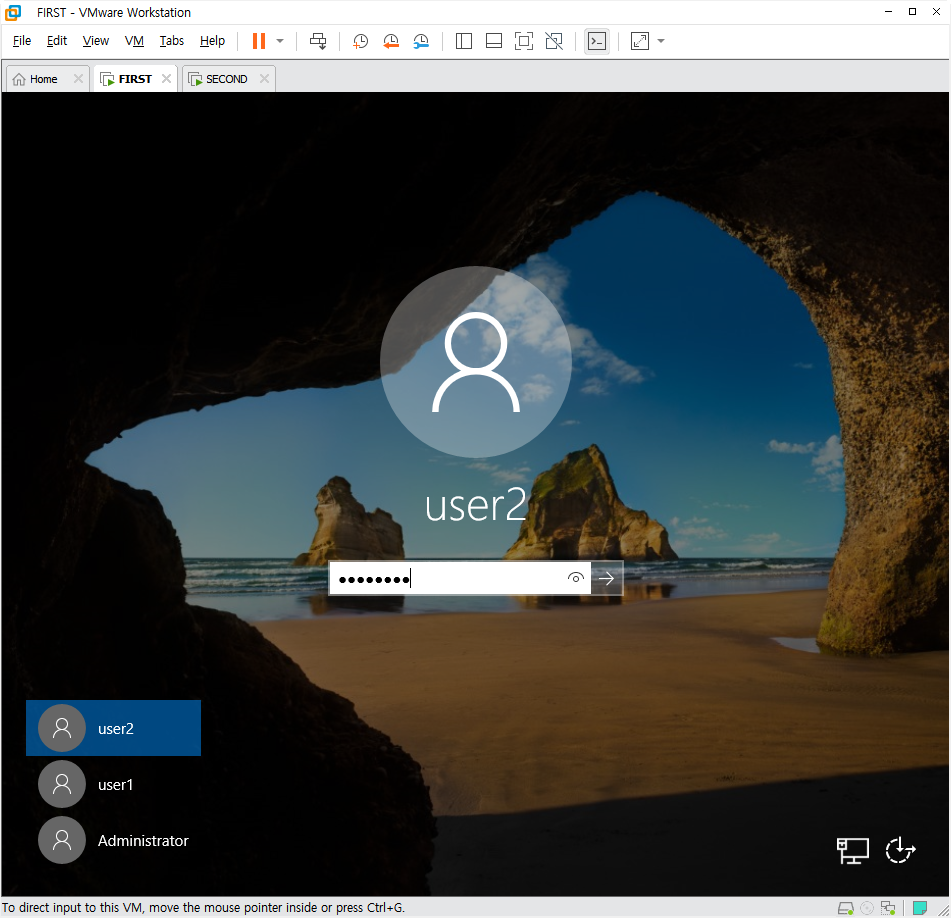The image size is (951, 918).
Task: Open the power options dropdown arrow
Action: pyautogui.click(x=280, y=41)
